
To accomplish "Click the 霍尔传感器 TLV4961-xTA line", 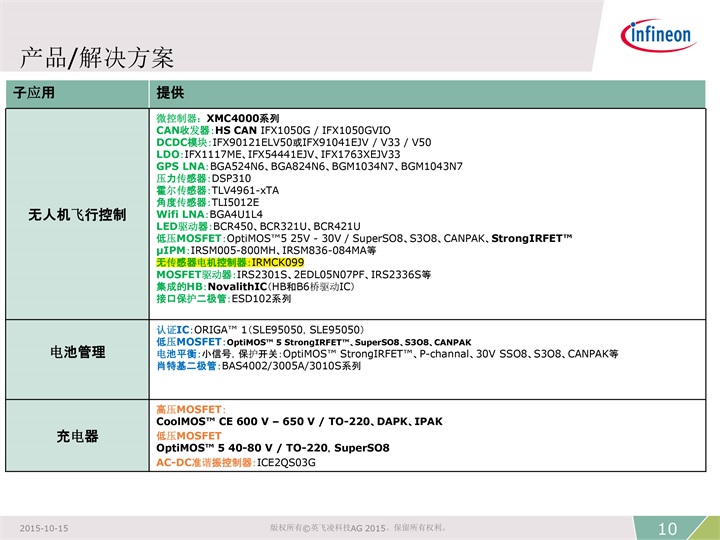I will [x=218, y=190].
